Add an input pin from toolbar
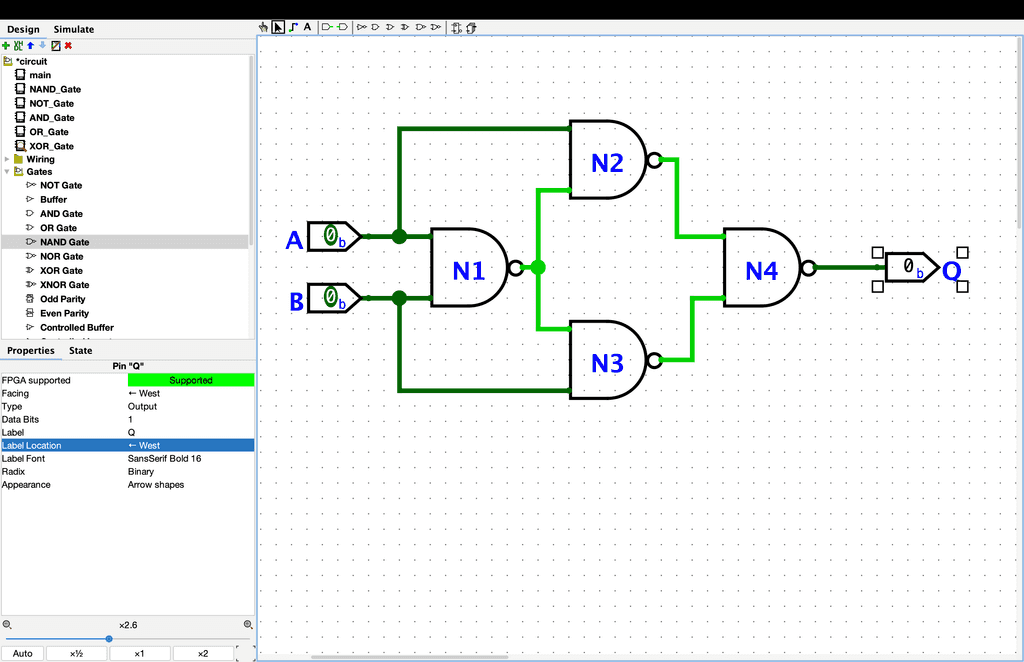This screenshot has width=1024, height=662. point(326,28)
